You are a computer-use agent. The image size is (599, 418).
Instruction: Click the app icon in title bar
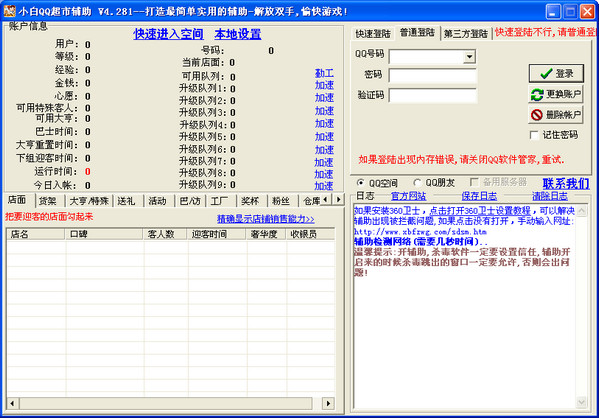(x=9, y=11)
